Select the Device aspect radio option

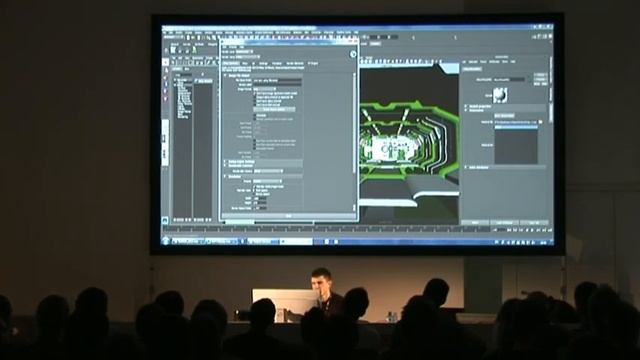click(255, 194)
